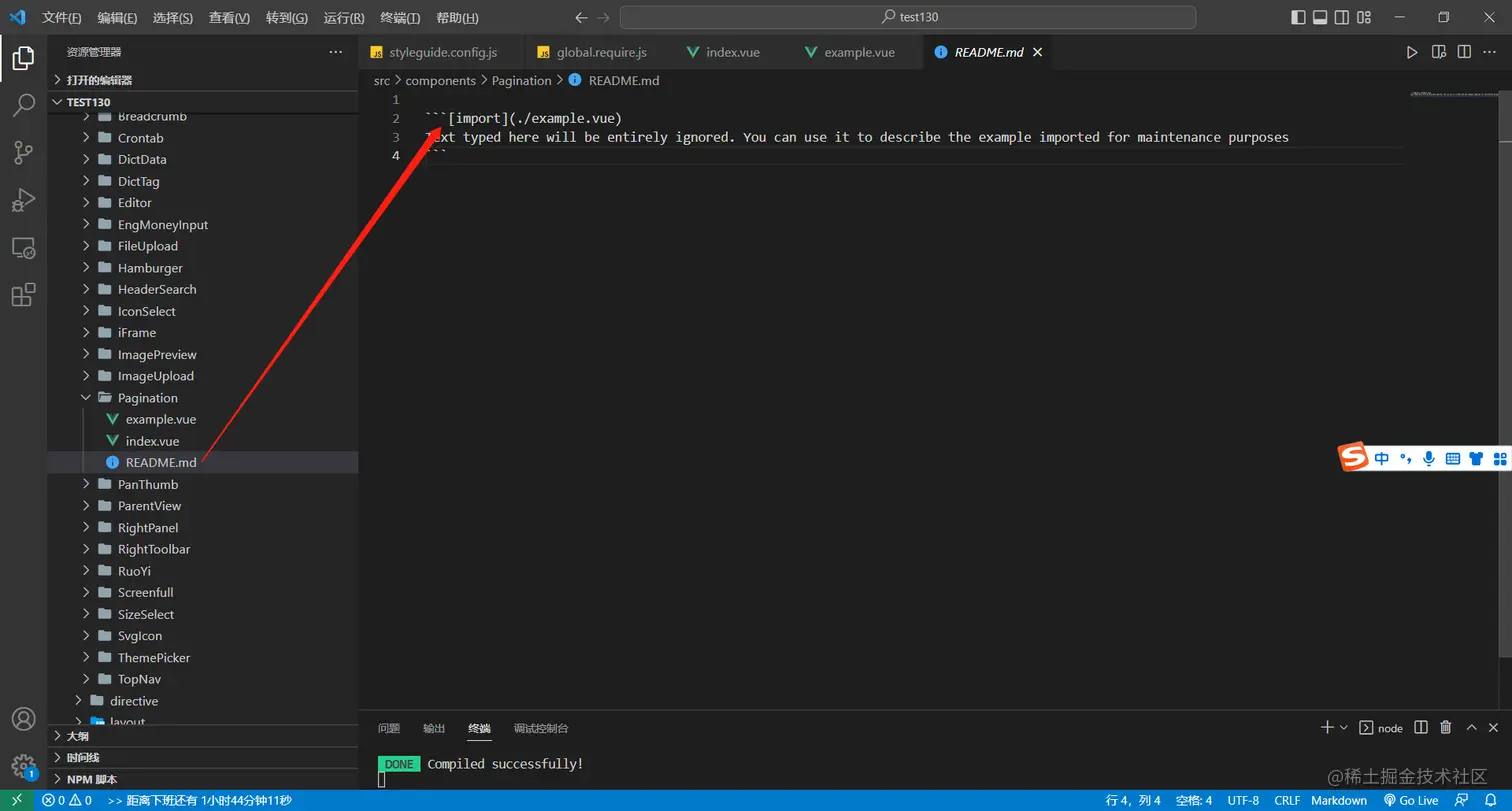Open the Extensions view icon
The width and height of the screenshot is (1512, 811).
(23, 295)
